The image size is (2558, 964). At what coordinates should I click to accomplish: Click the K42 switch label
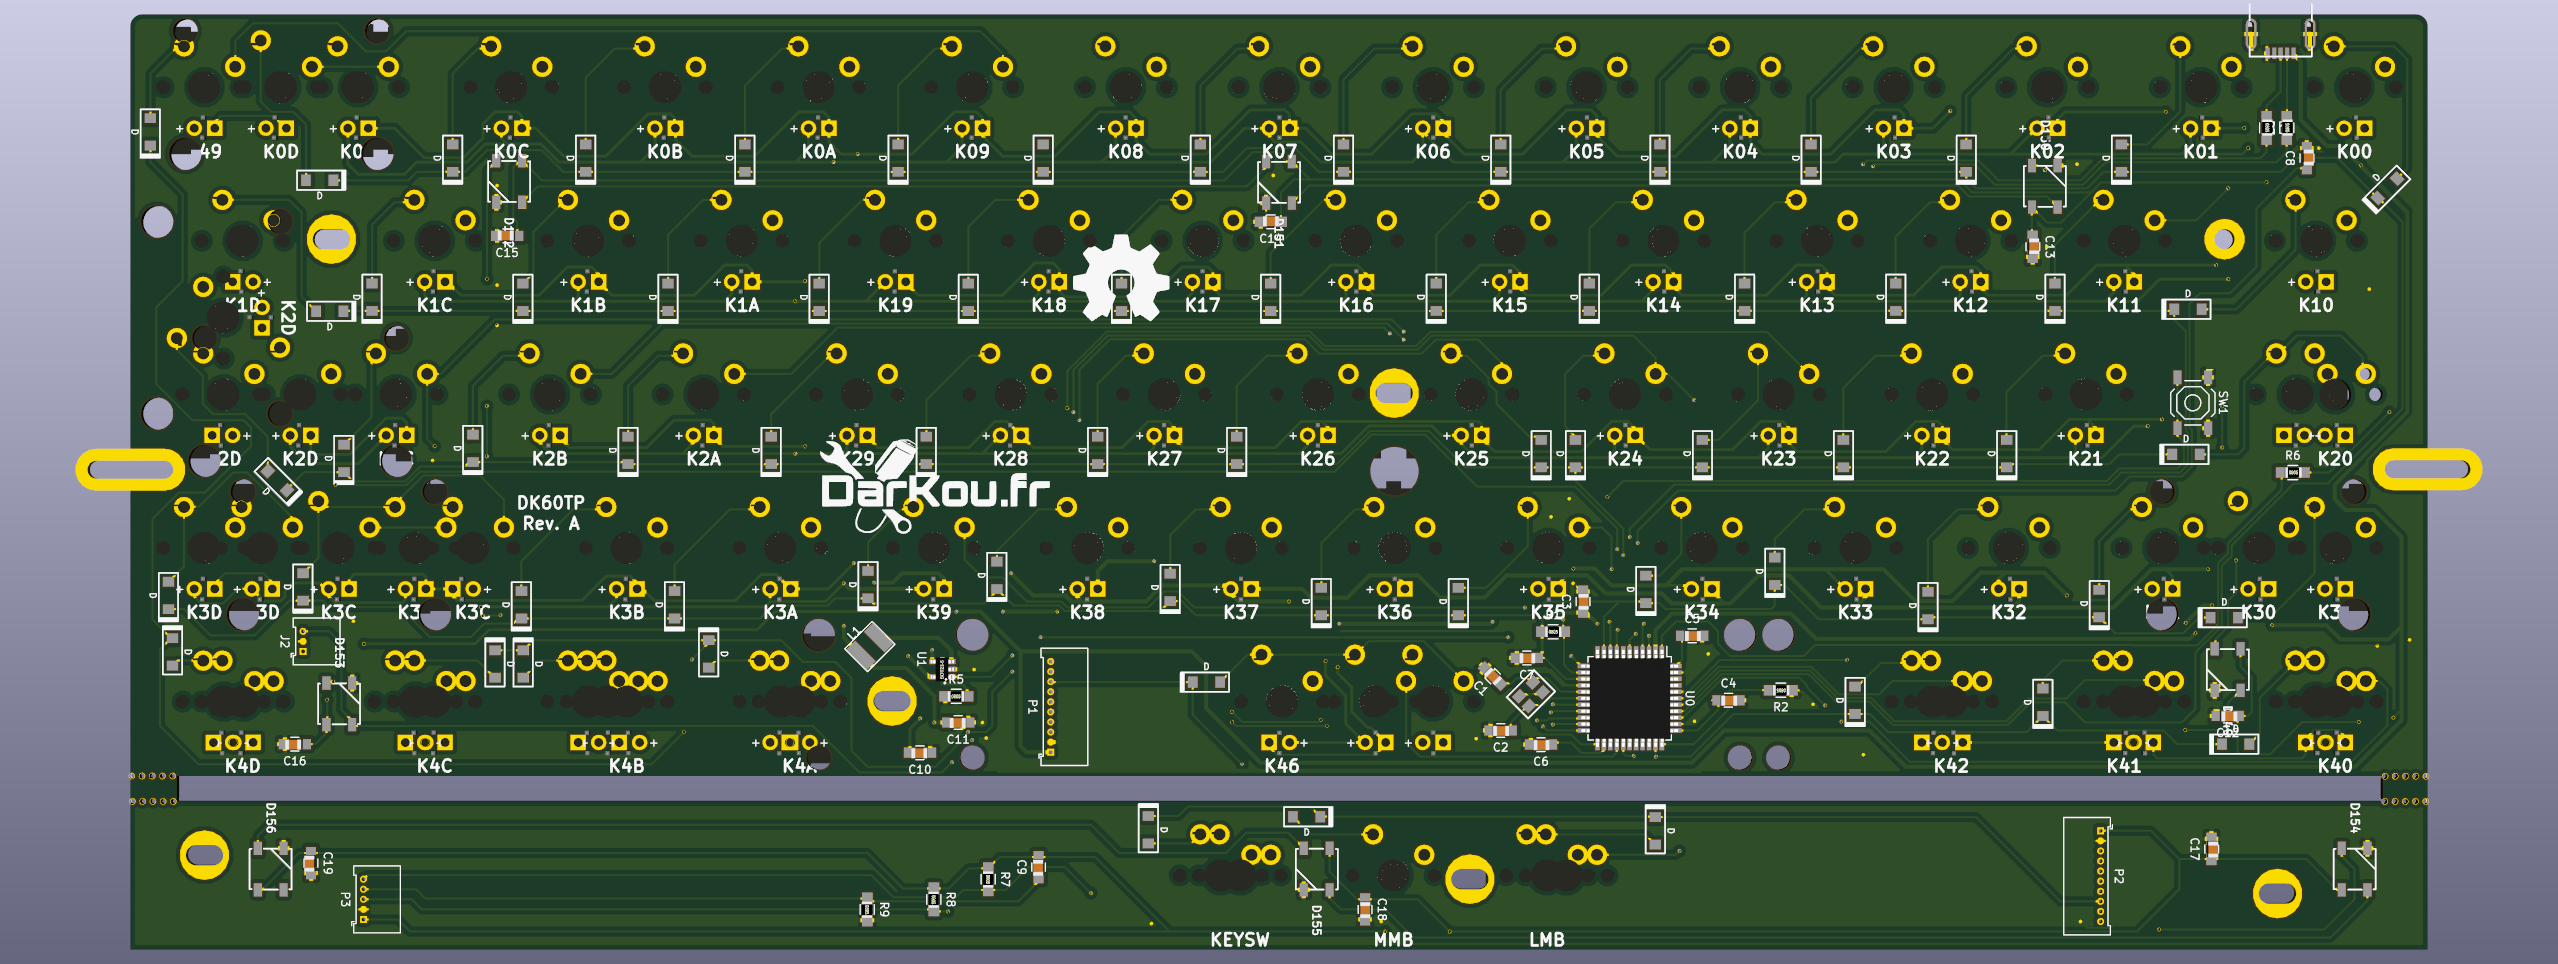click(1951, 766)
